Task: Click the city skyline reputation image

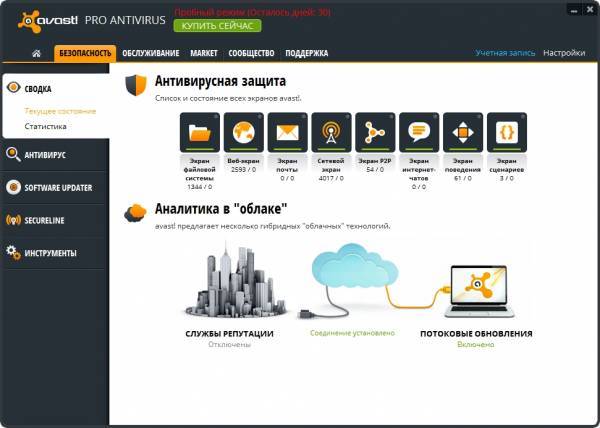Action: click(x=235, y=282)
